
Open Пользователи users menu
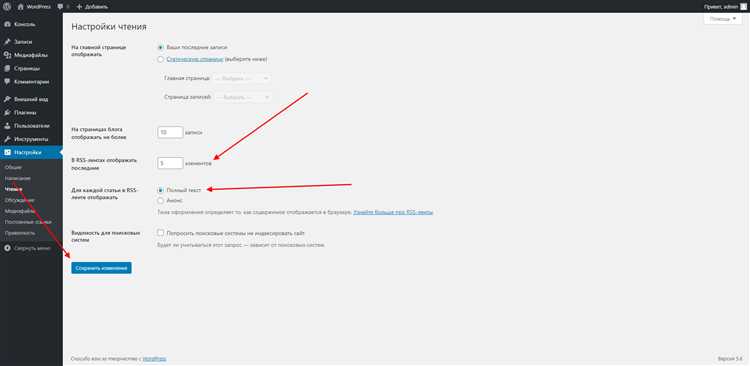point(31,126)
